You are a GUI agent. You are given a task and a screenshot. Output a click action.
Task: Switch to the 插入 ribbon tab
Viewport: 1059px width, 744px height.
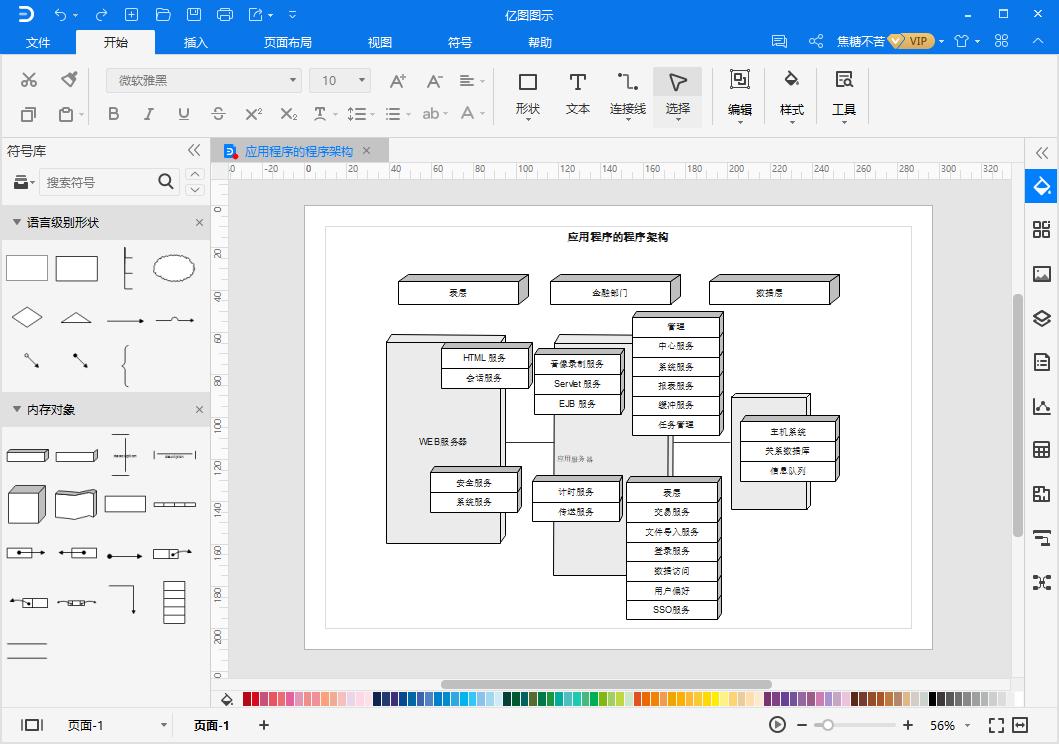pos(196,42)
